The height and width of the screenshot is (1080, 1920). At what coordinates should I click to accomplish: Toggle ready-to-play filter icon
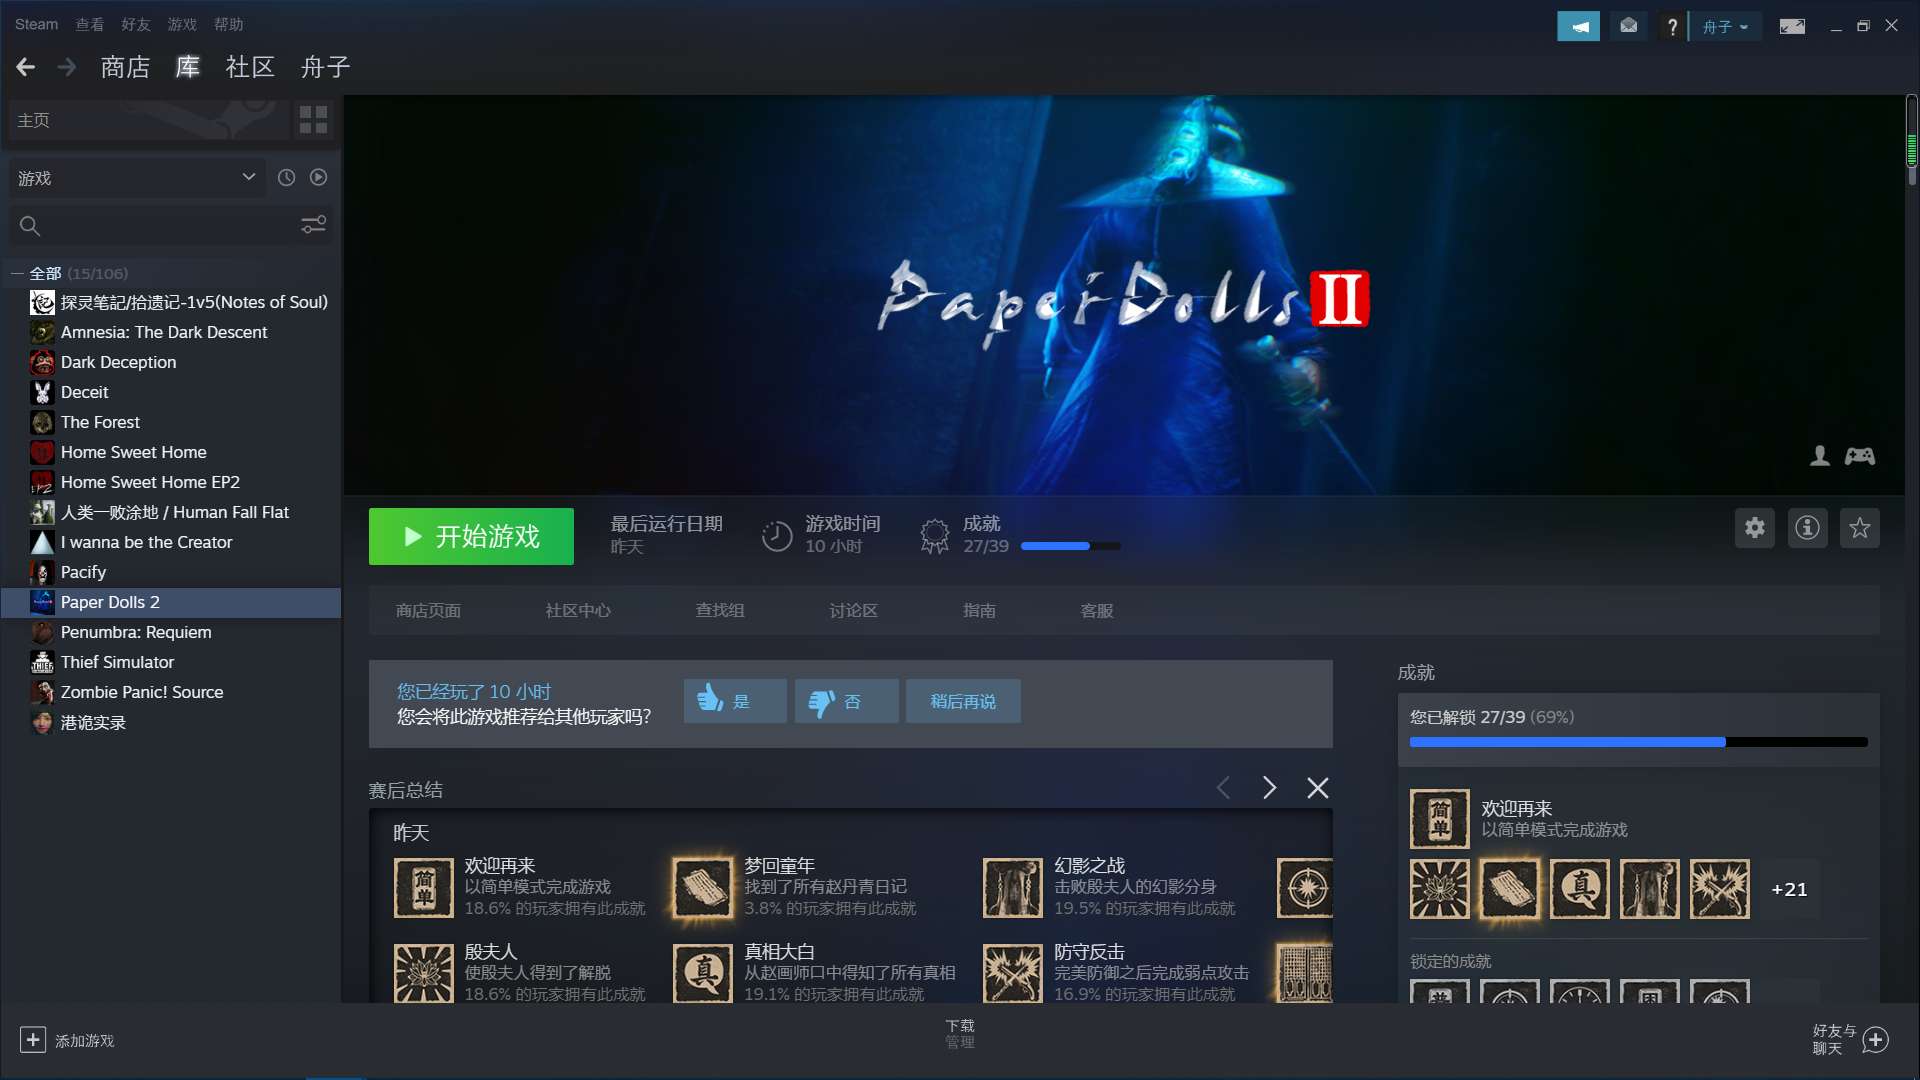pos(318,177)
